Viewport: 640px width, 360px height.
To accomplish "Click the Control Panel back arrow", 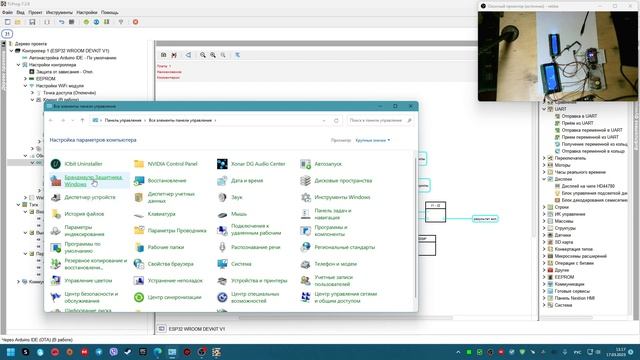I will (51, 120).
